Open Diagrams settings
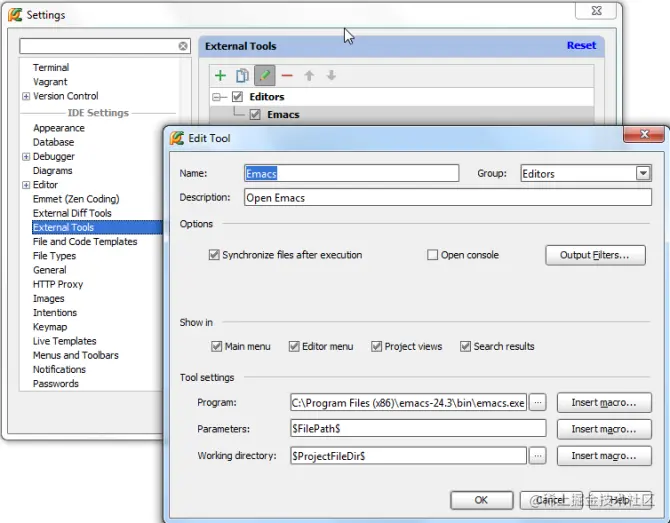The image size is (670, 523). (x=53, y=170)
